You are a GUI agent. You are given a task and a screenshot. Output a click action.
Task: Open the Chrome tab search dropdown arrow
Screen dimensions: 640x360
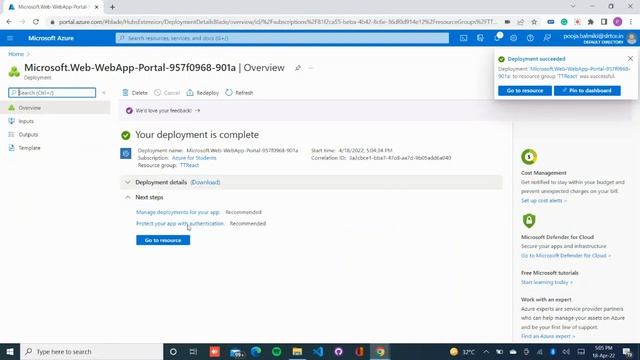(x=573, y=7)
